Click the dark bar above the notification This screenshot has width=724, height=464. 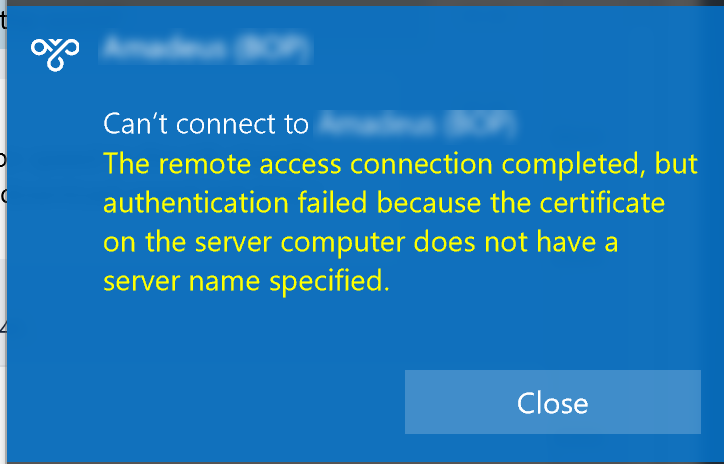(362, 3)
